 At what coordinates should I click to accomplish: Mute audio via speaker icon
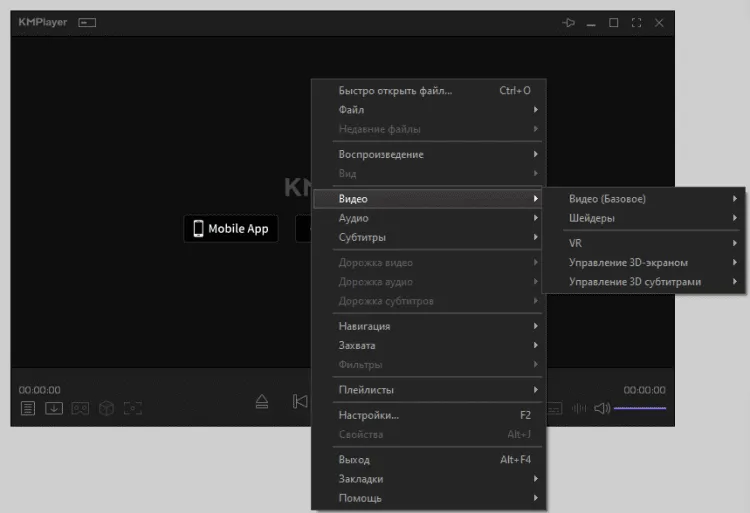[602, 408]
